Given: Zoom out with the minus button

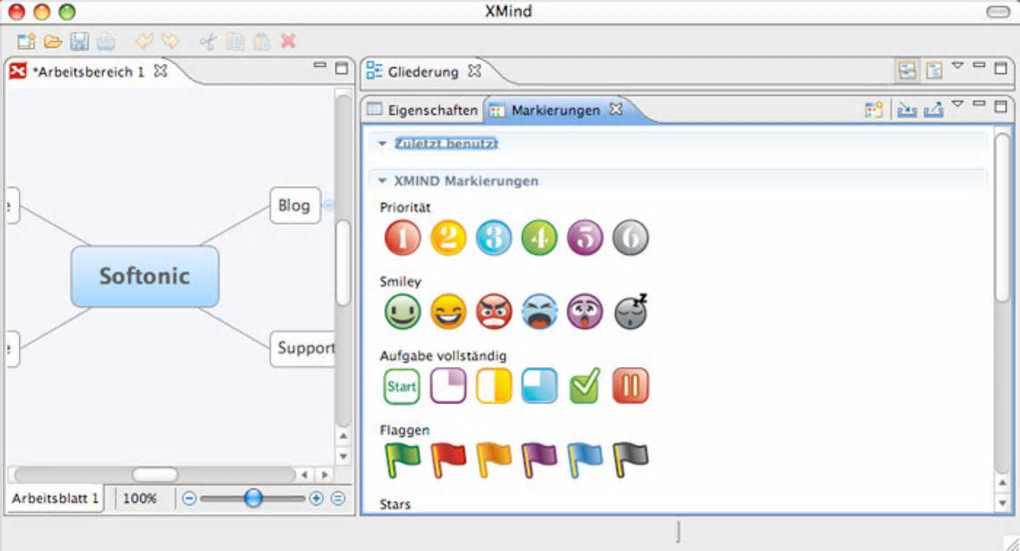Looking at the screenshot, I should pyautogui.click(x=189, y=498).
